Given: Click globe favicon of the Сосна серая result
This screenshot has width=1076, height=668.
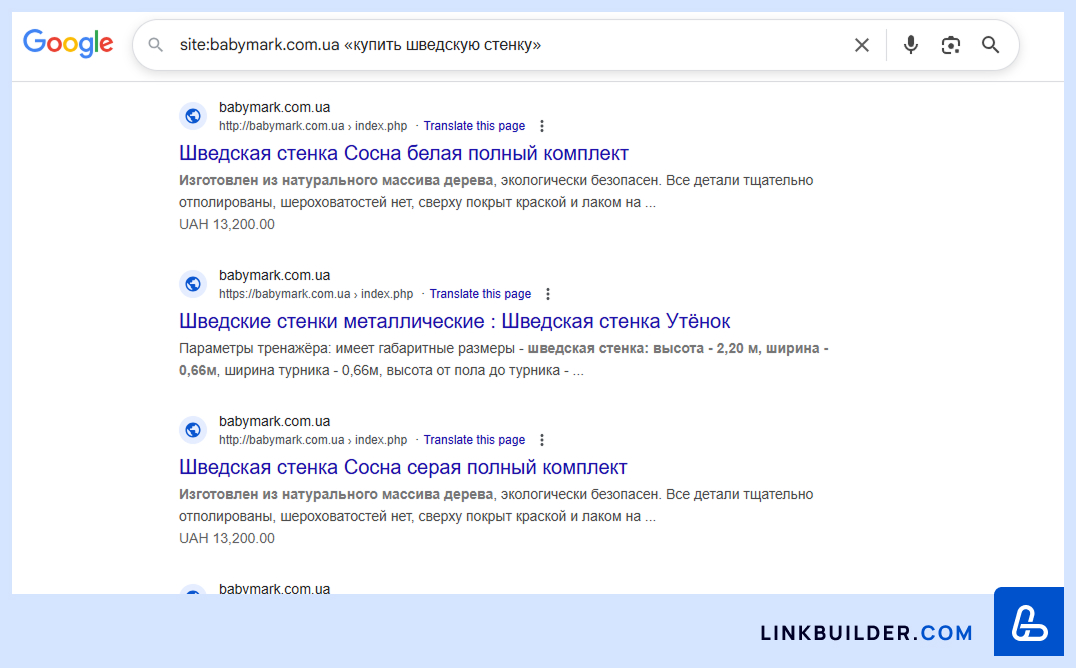Looking at the screenshot, I should coord(193,430).
